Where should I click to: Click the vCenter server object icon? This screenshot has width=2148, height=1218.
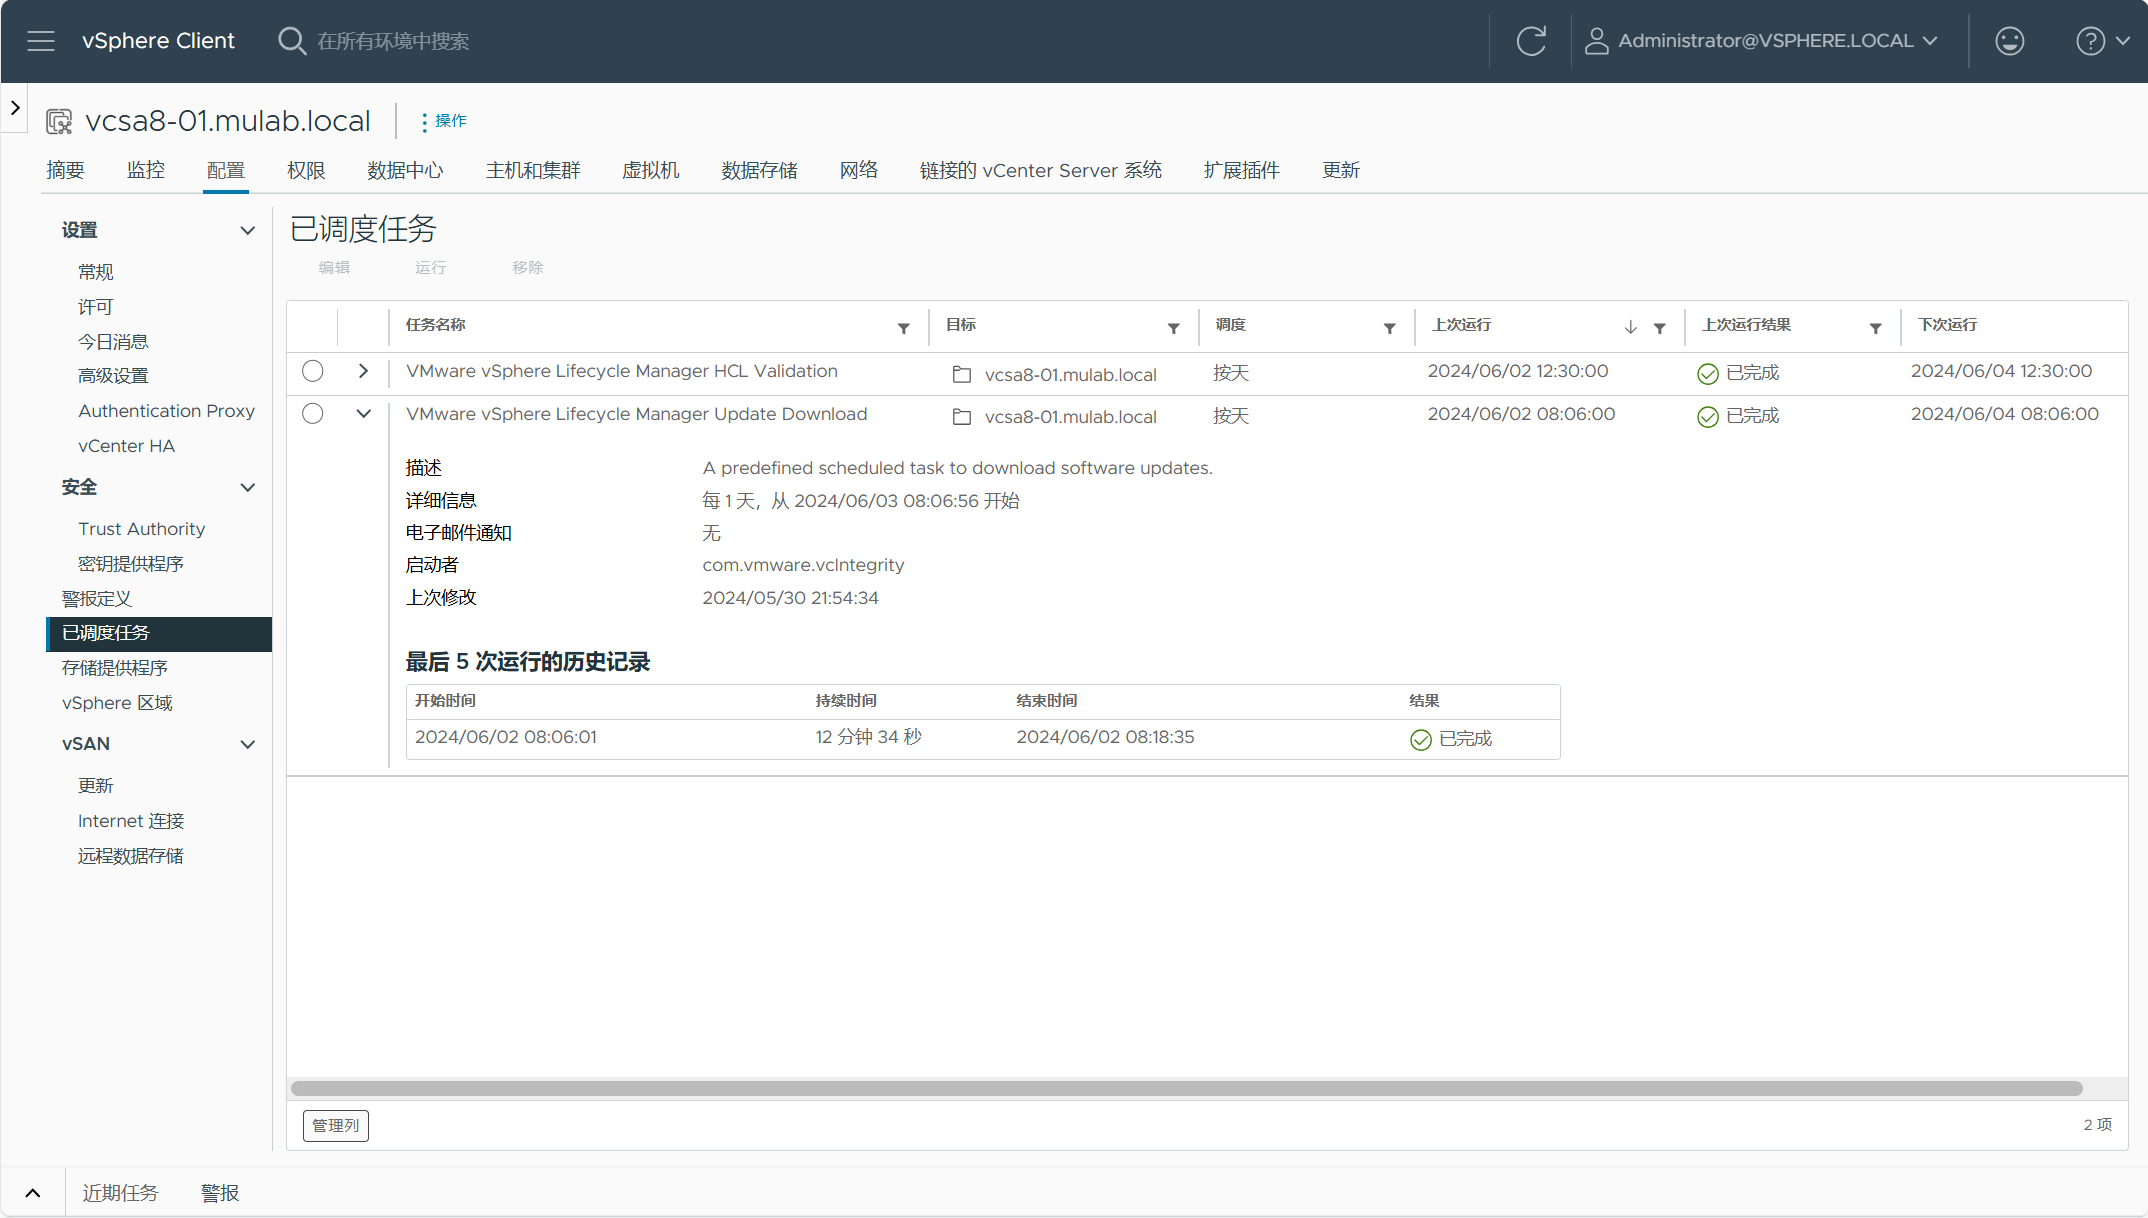pos(60,122)
